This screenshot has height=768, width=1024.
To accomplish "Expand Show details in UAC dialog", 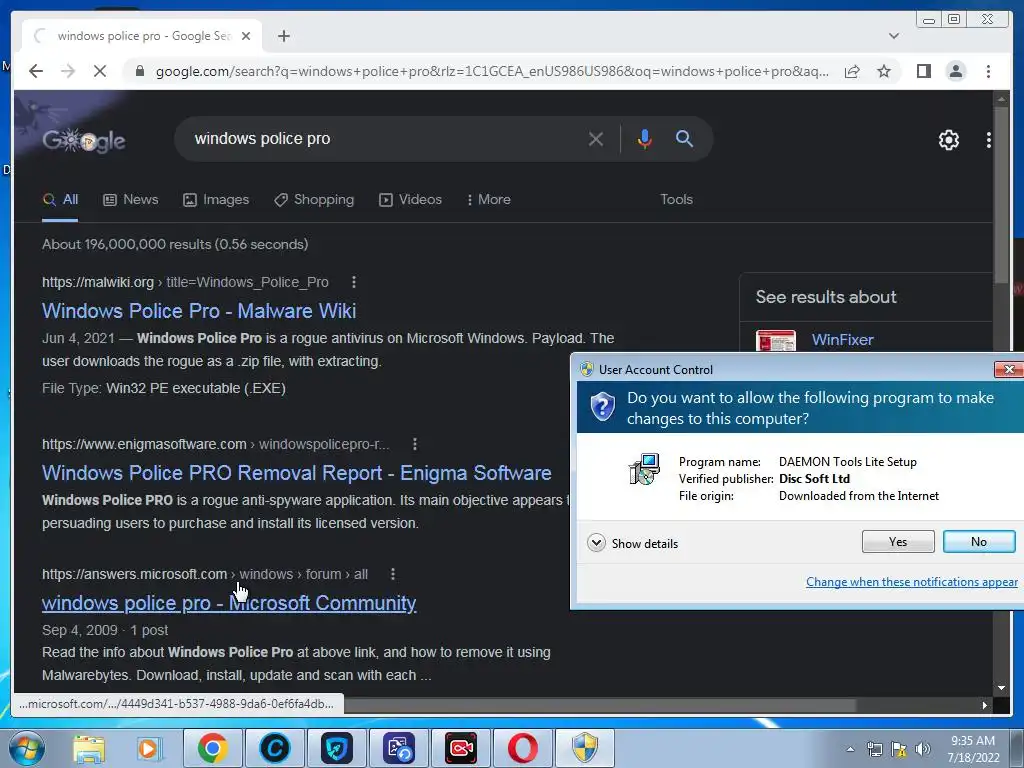I will coord(632,543).
